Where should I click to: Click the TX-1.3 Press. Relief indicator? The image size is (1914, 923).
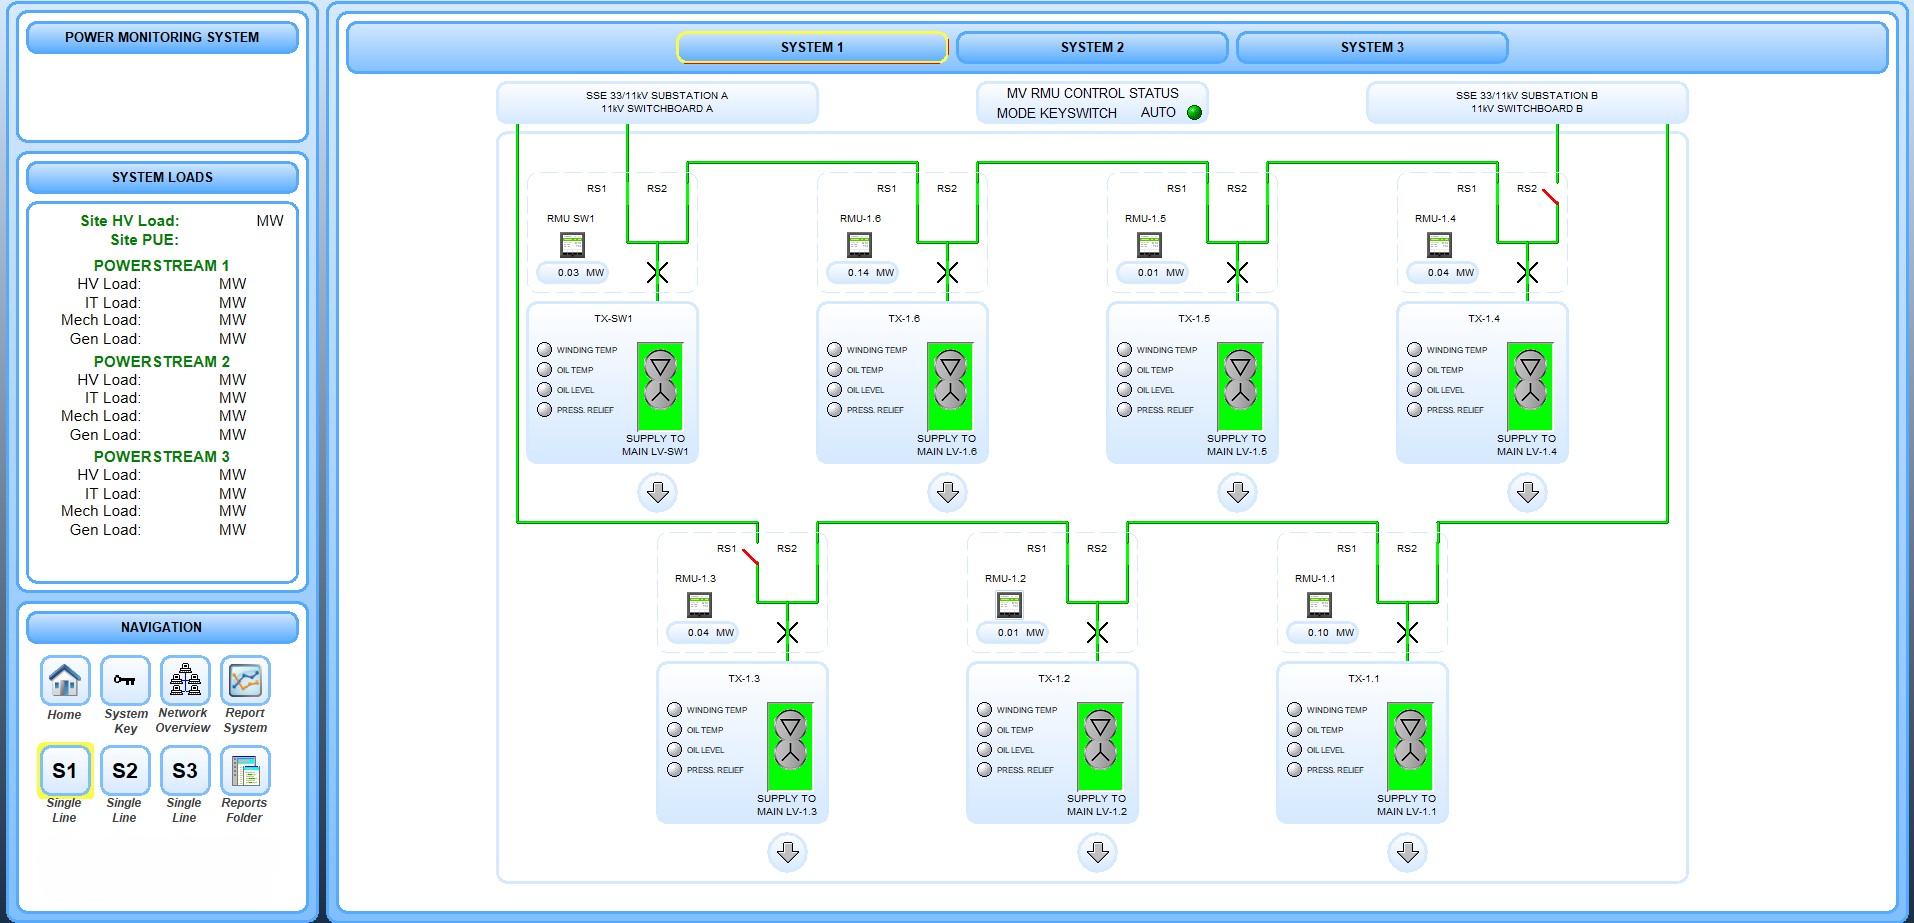point(674,770)
